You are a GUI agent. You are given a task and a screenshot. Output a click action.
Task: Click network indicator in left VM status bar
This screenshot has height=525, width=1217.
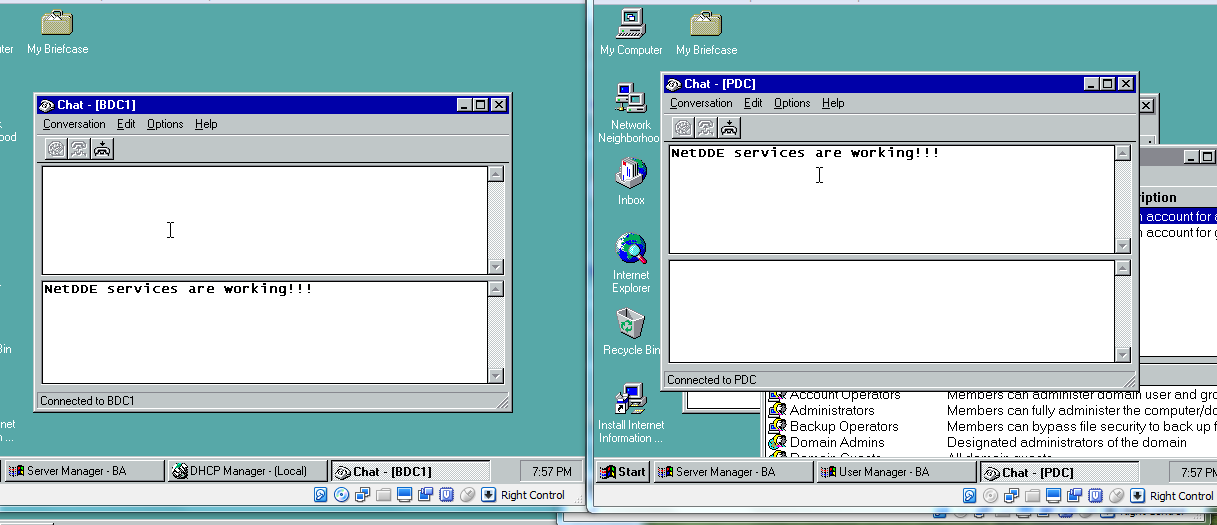click(x=363, y=495)
